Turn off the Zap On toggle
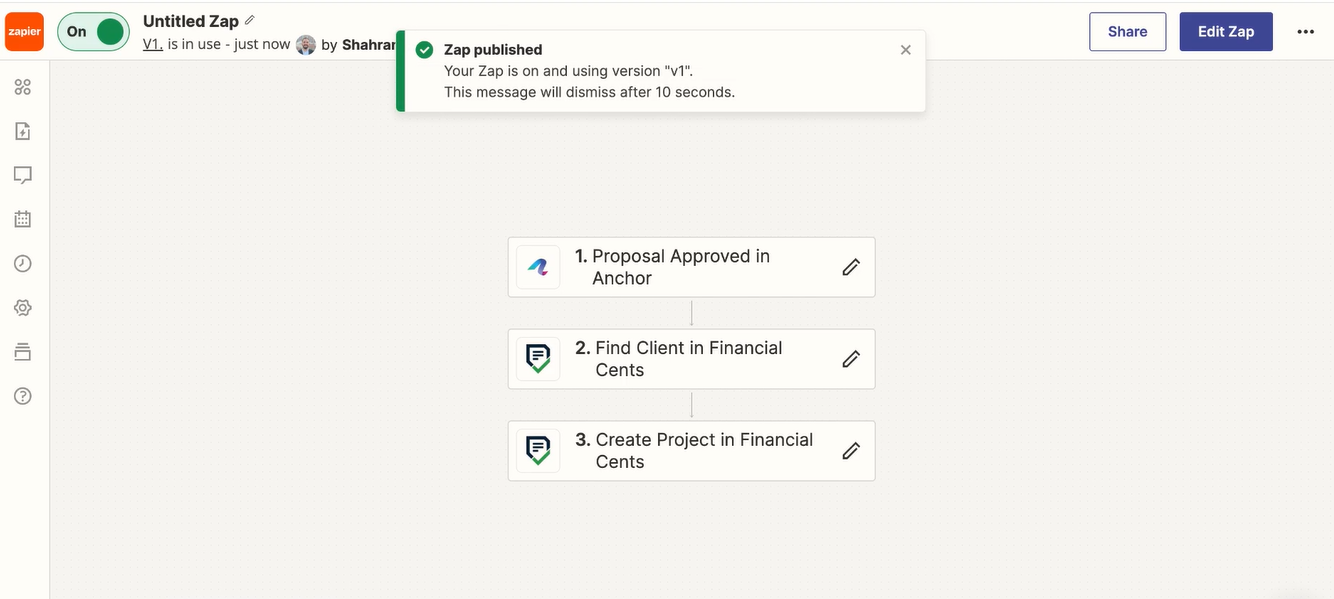This screenshot has height=599, width=1334. (94, 31)
